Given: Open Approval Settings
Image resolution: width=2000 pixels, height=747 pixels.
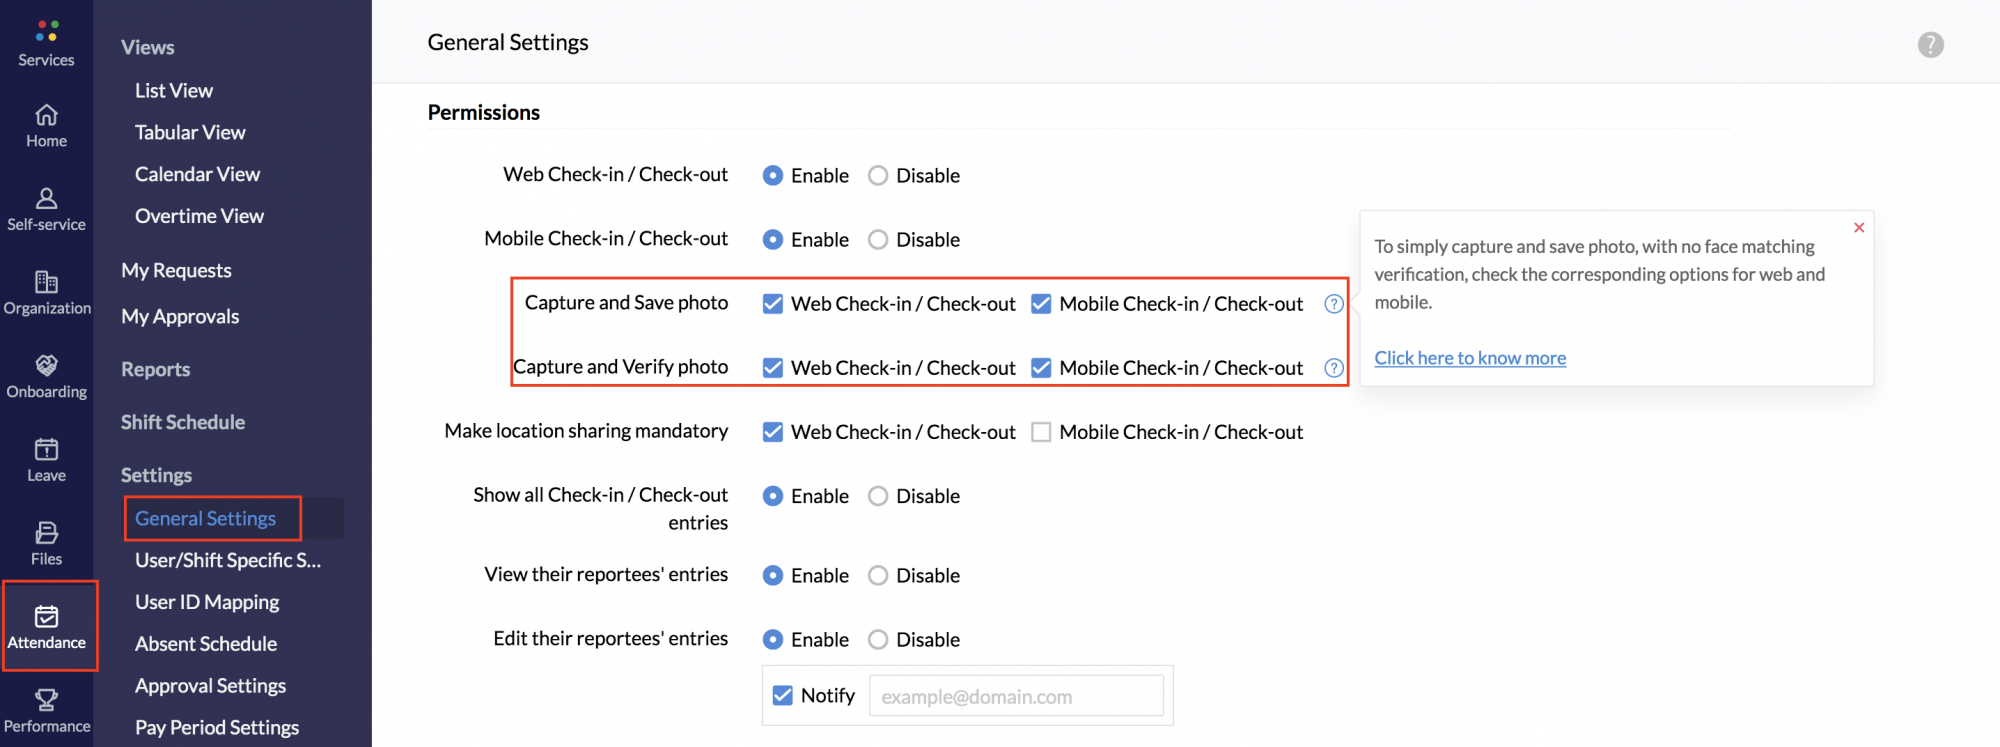Looking at the screenshot, I should [x=210, y=687].
